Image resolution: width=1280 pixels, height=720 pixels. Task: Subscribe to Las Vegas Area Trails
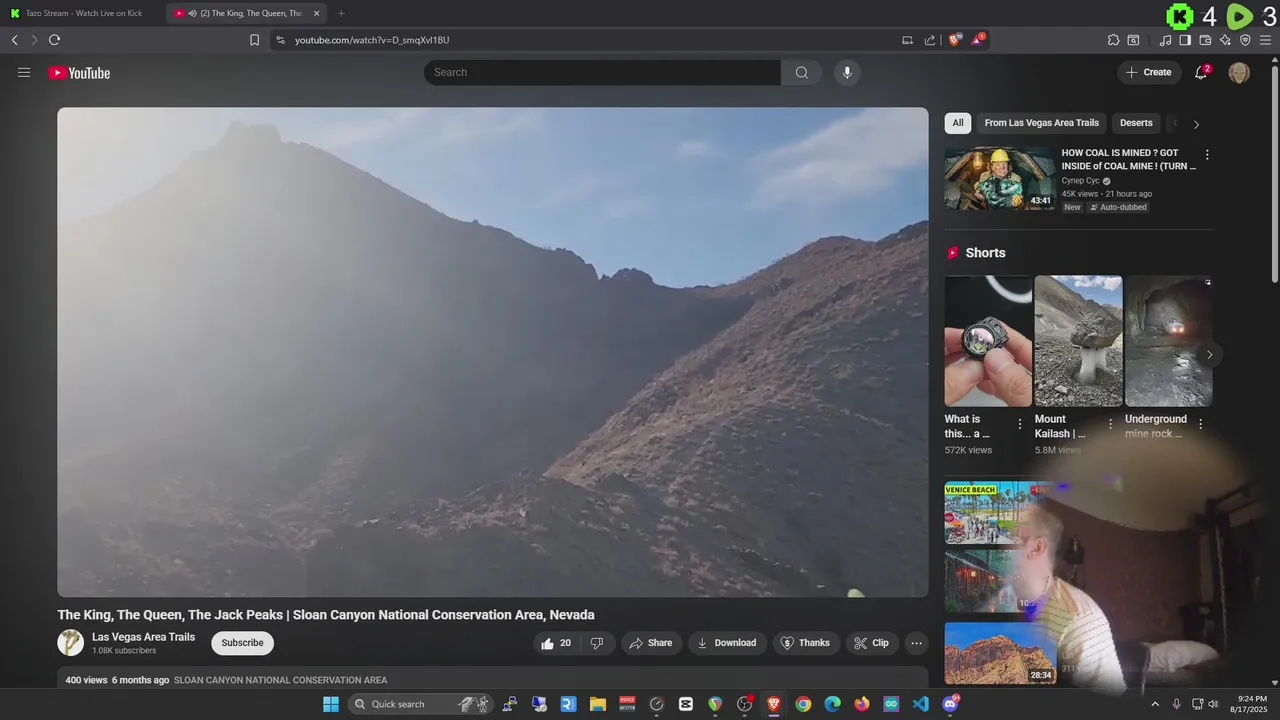coord(242,643)
